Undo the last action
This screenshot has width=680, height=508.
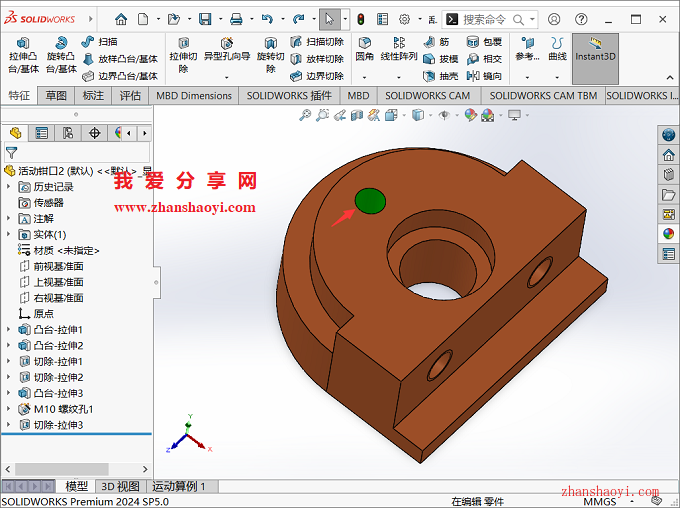coord(267,19)
